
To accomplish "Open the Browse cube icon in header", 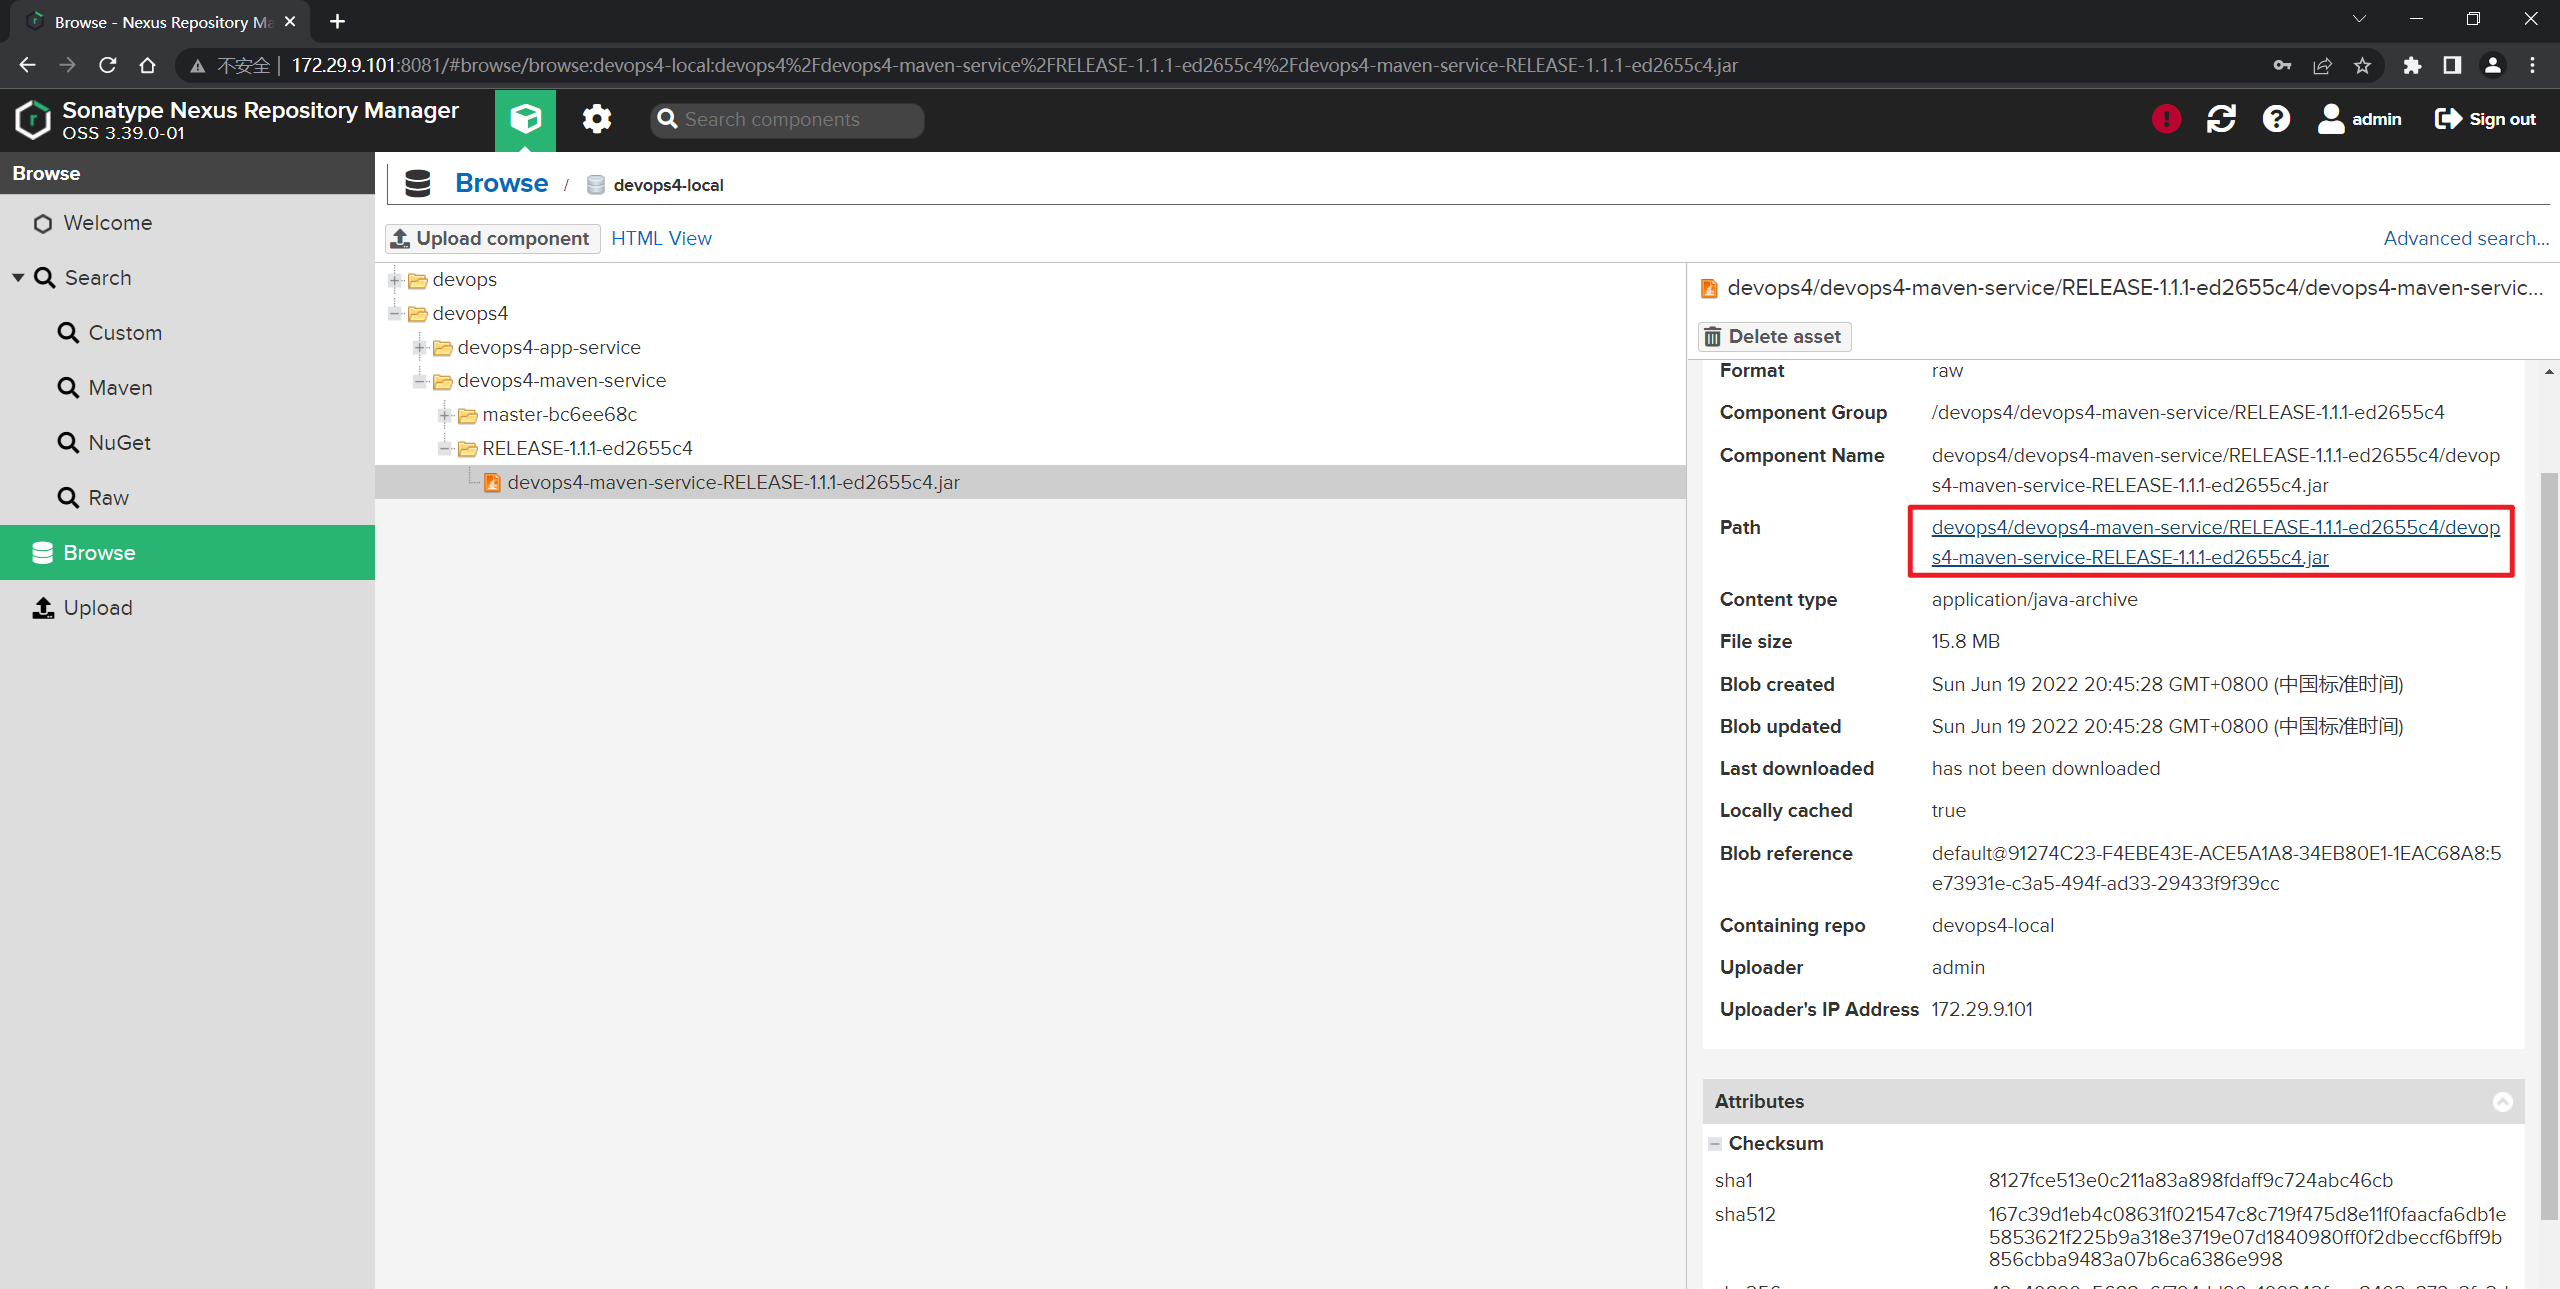I will pyautogui.click(x=525, y=119).
